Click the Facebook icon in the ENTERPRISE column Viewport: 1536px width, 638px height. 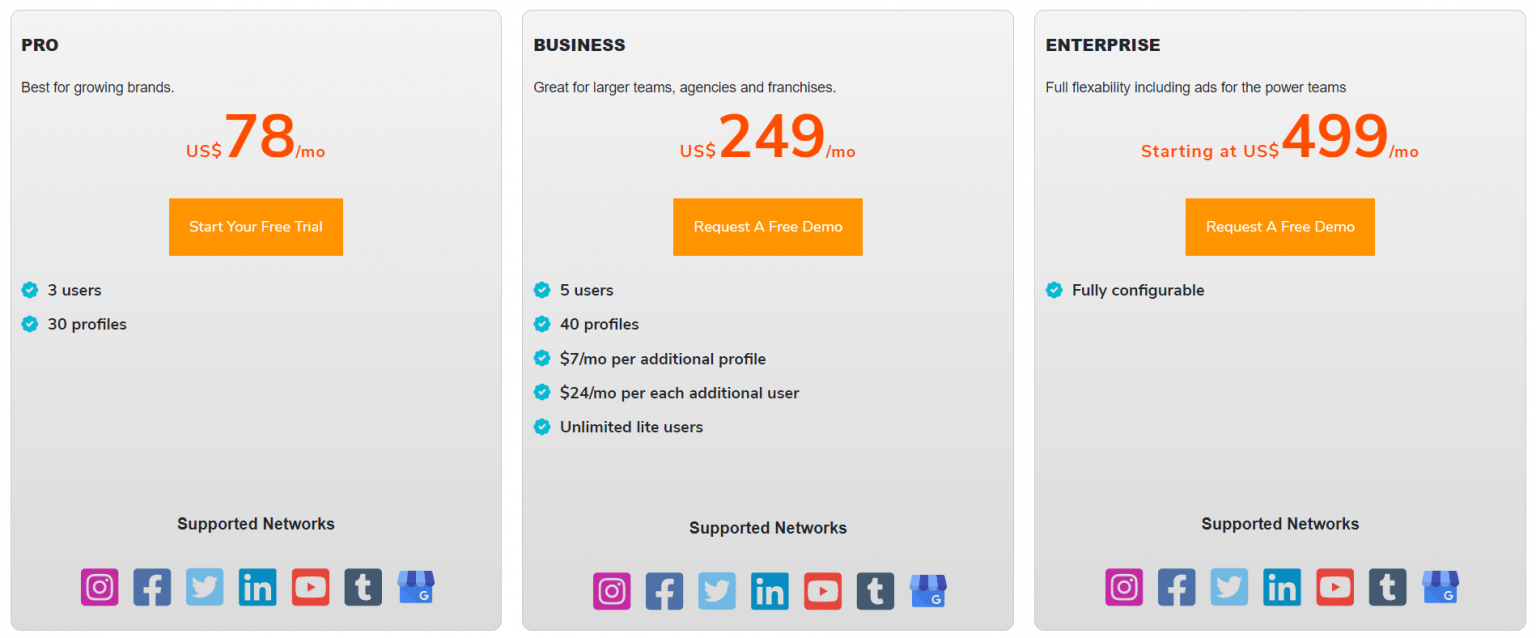(1177, 587)
